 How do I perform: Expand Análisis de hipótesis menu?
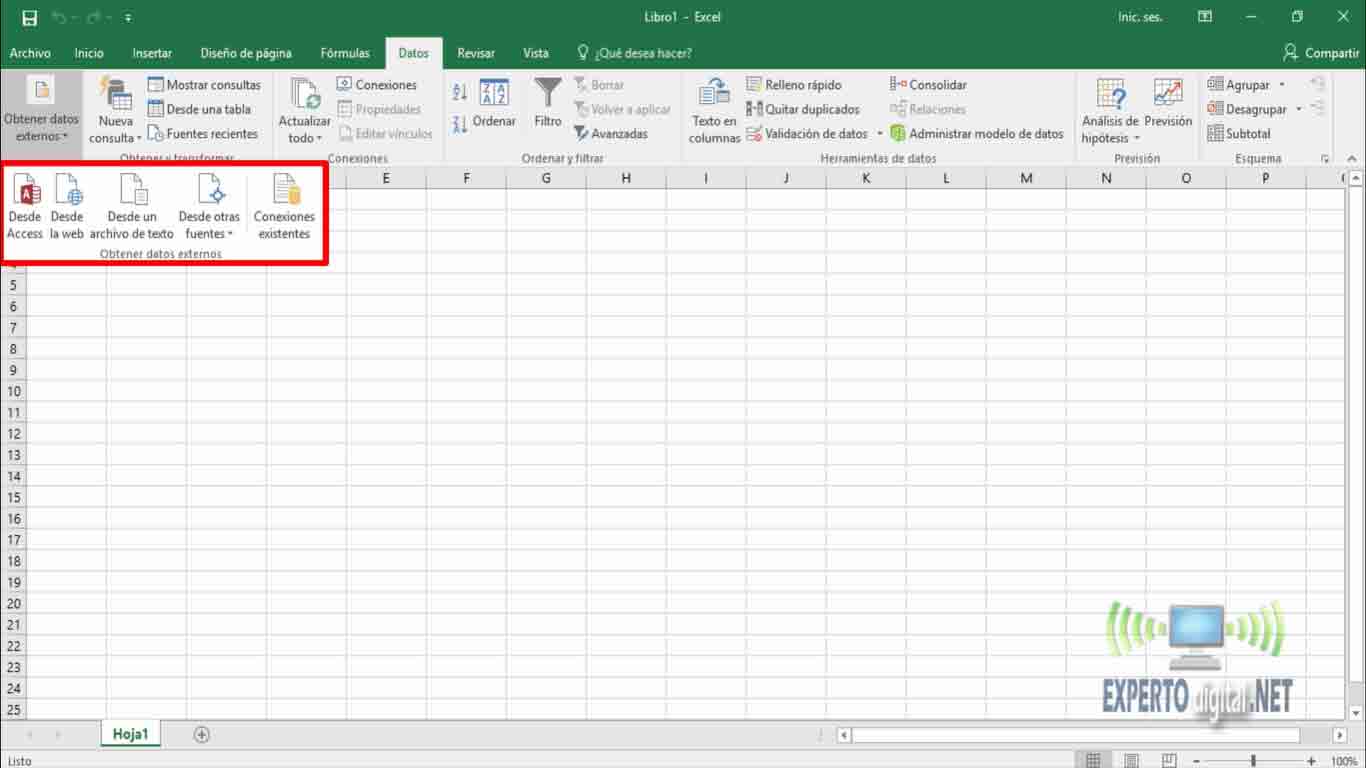pyautogui.click(x=1110, y=138)
